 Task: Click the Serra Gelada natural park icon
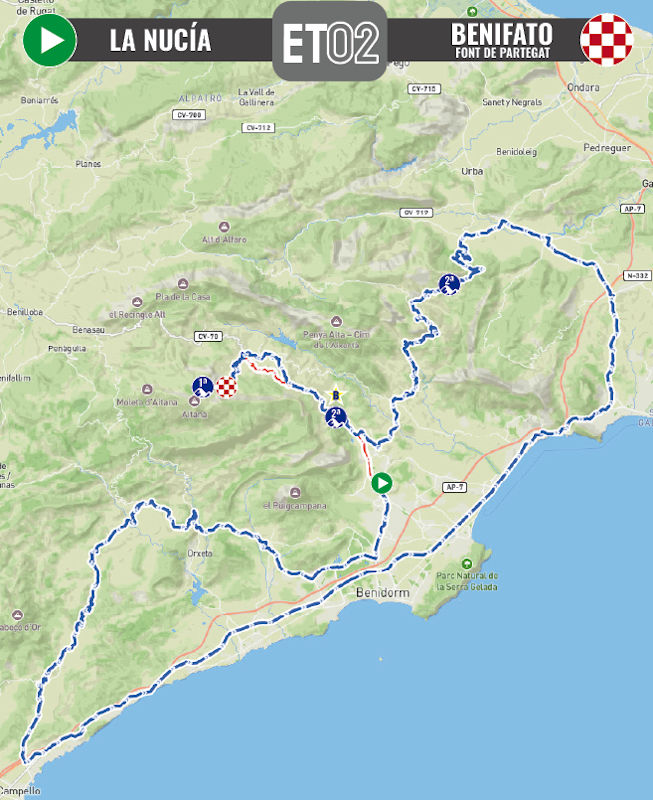click(467, 563)
